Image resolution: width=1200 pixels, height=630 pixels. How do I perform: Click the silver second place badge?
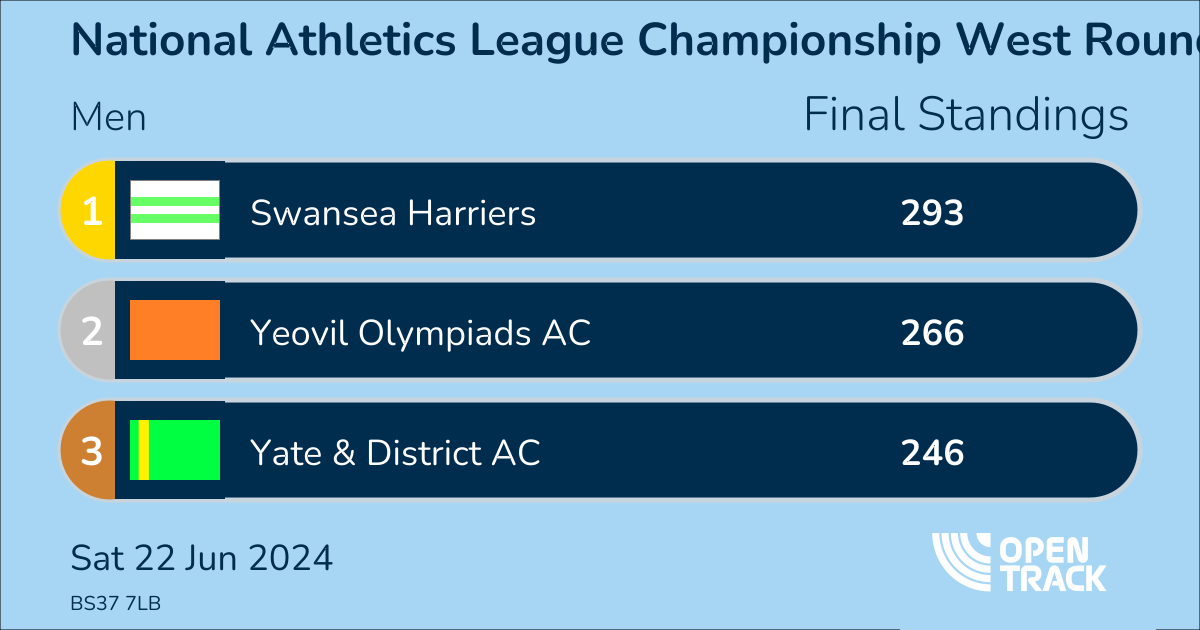pyautogui.click(x=90, y=331)
